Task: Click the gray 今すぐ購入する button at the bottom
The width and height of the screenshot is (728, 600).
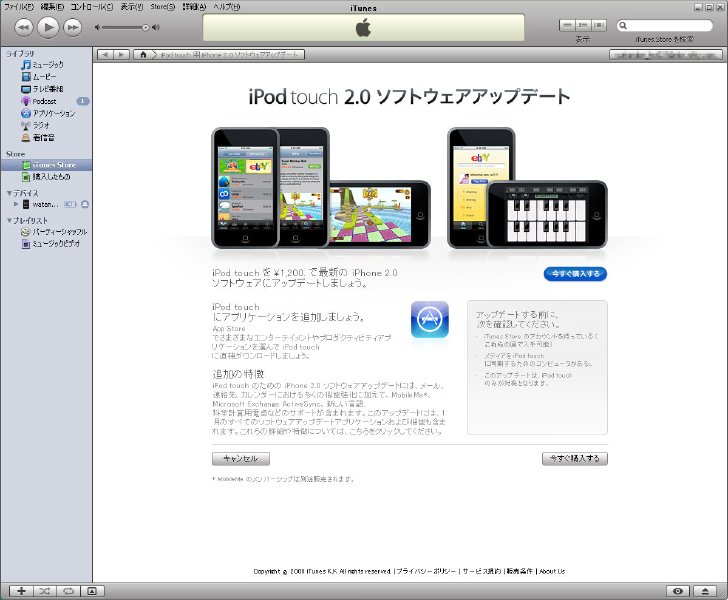Action: [575, 458]
